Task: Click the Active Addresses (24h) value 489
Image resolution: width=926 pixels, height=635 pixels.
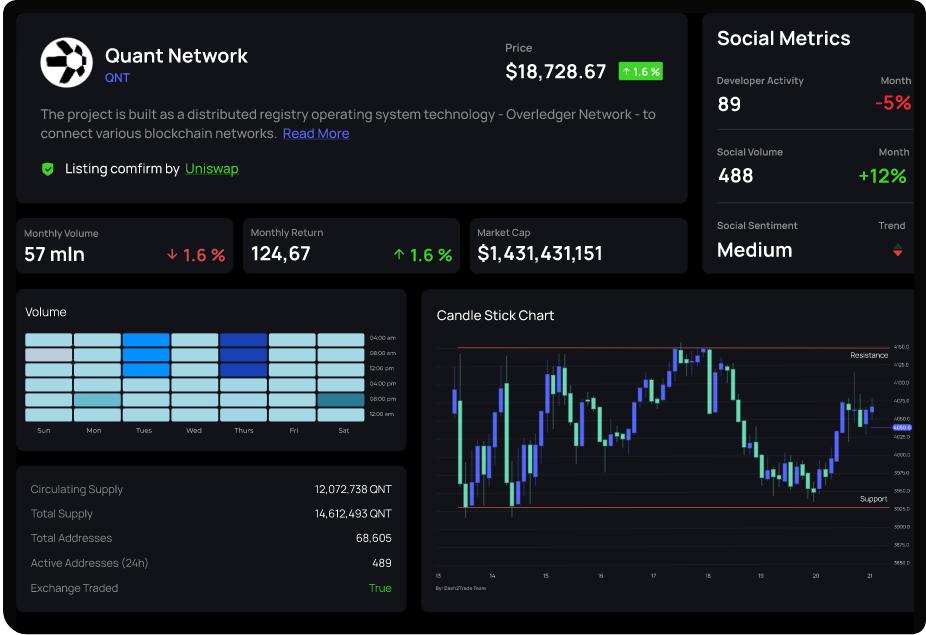Action: click(382, 564)
